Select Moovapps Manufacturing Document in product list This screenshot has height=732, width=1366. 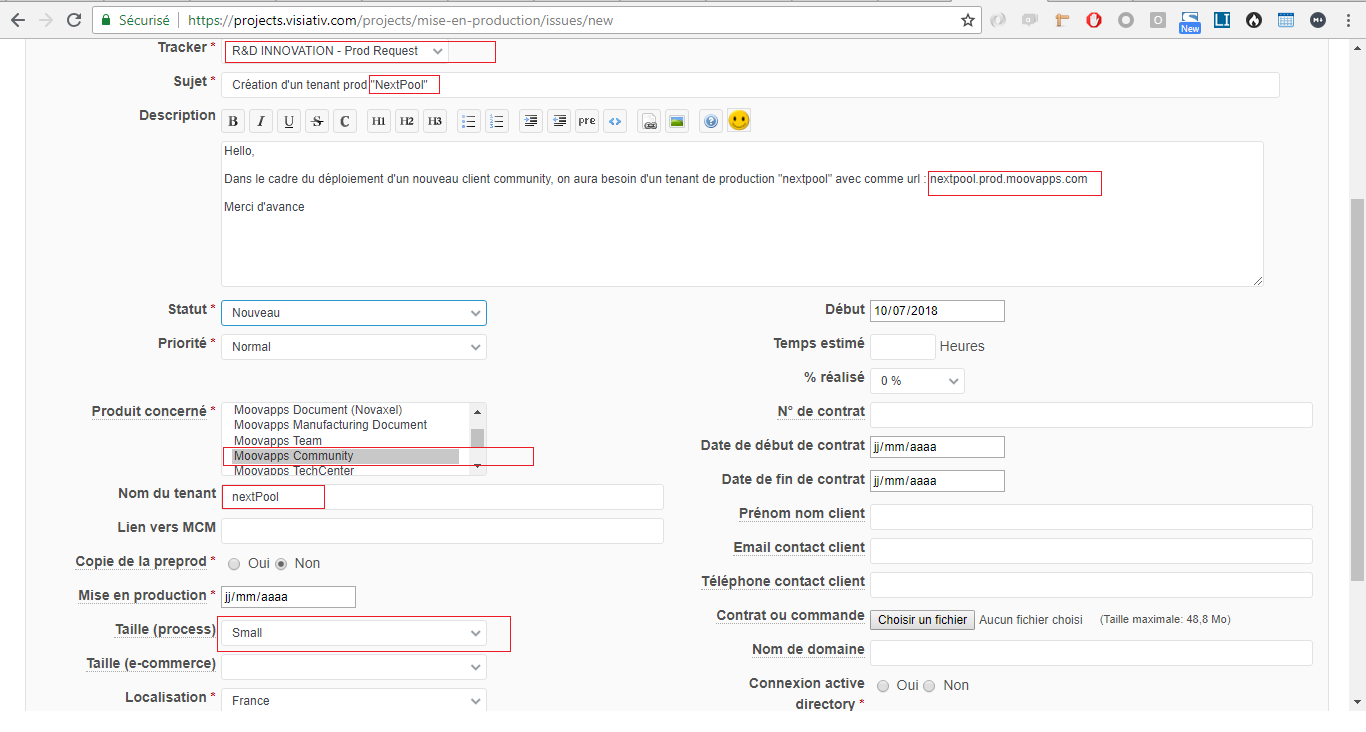(x=346, y=425)
